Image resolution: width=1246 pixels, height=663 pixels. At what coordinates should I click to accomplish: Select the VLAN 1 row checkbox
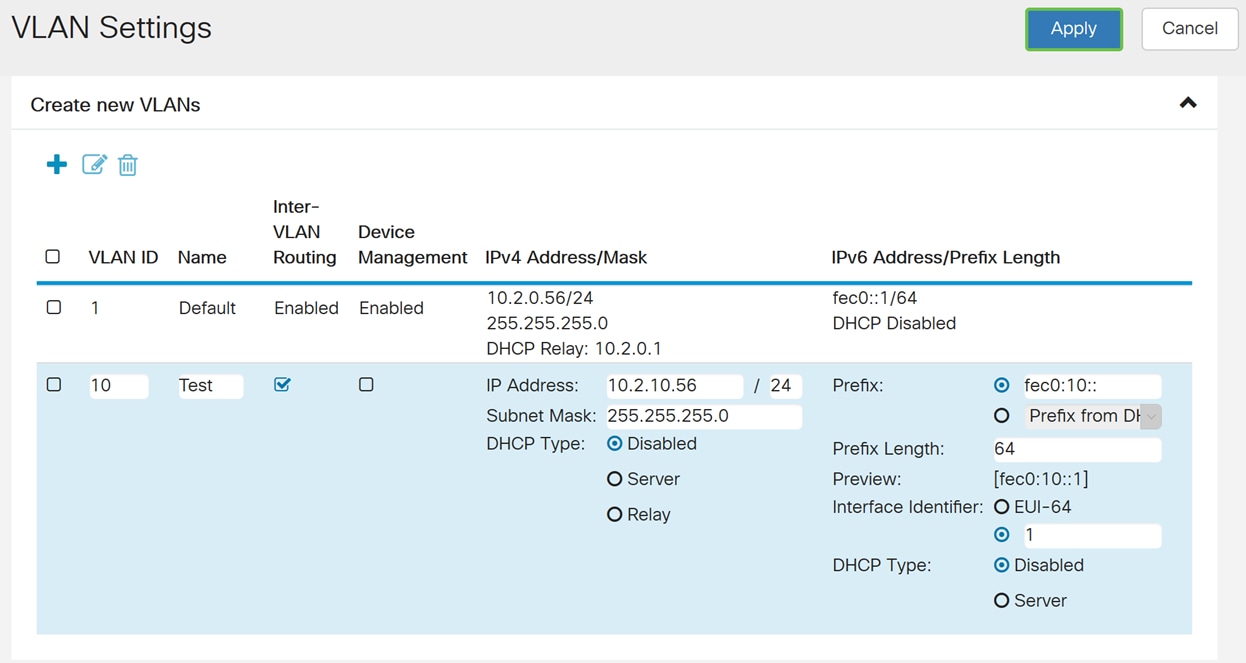(x=53, y=307)
